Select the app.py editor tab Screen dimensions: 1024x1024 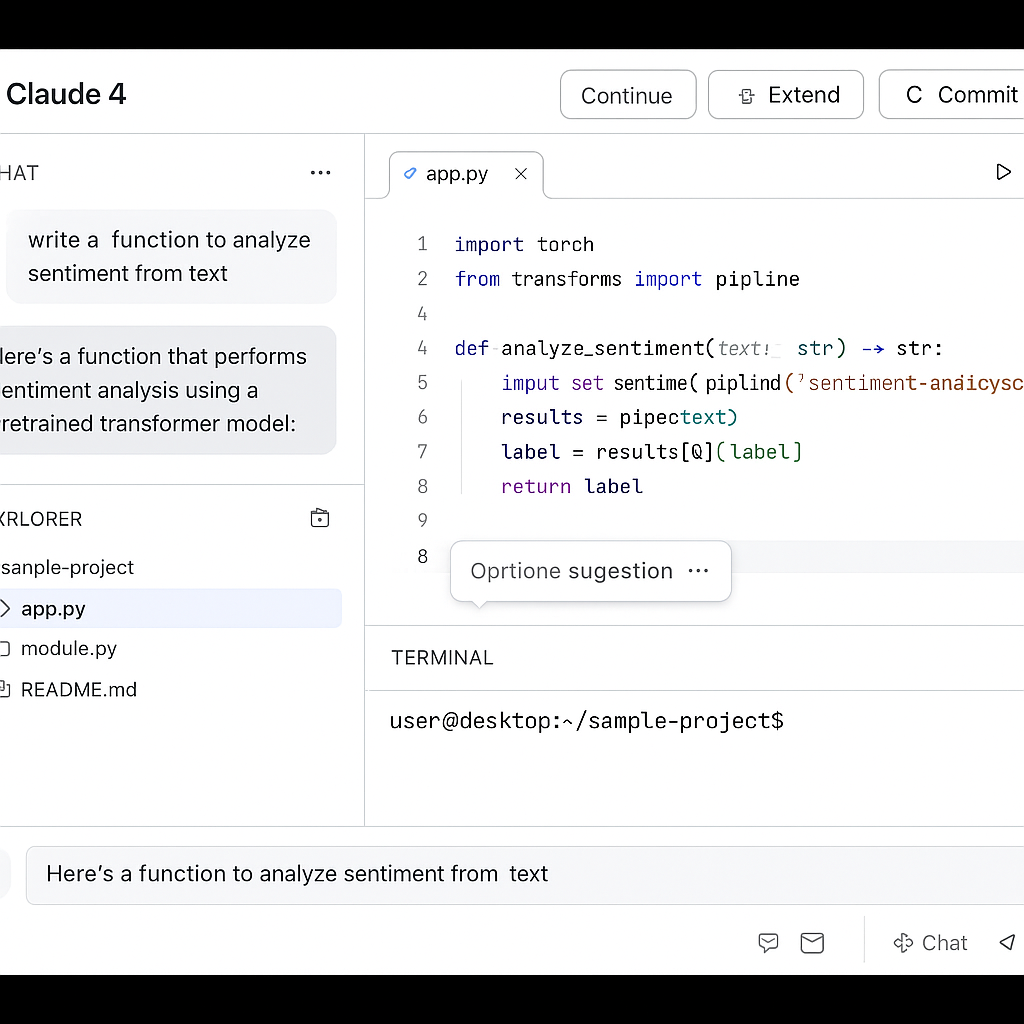coord(466,174)
